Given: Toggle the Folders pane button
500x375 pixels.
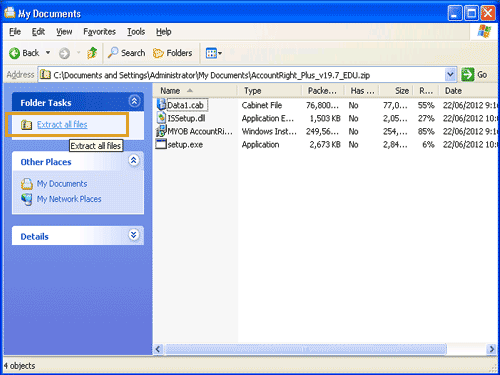Looking at the screenshot, I should 172,53.
